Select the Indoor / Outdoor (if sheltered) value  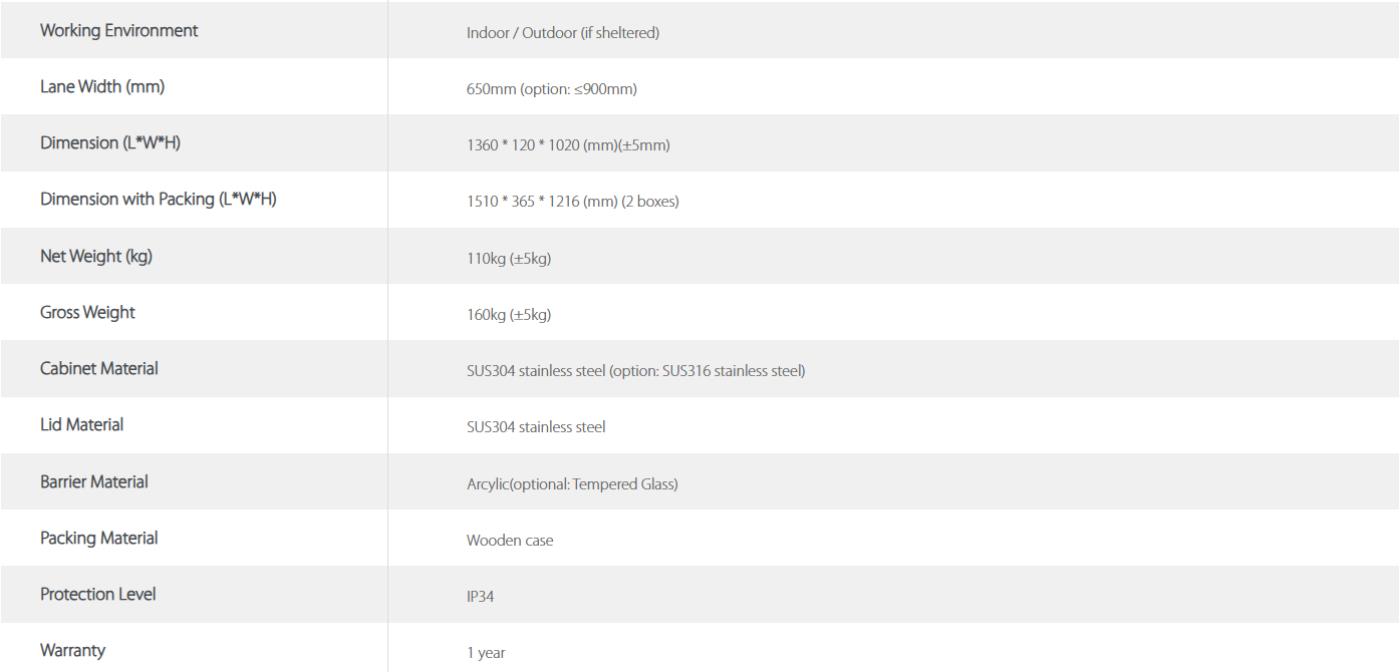point(563,34)
